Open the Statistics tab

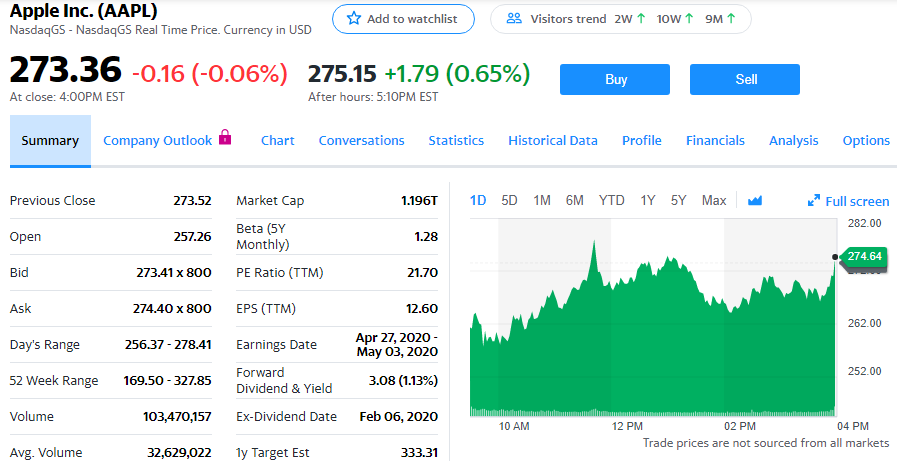coord(456,141)
